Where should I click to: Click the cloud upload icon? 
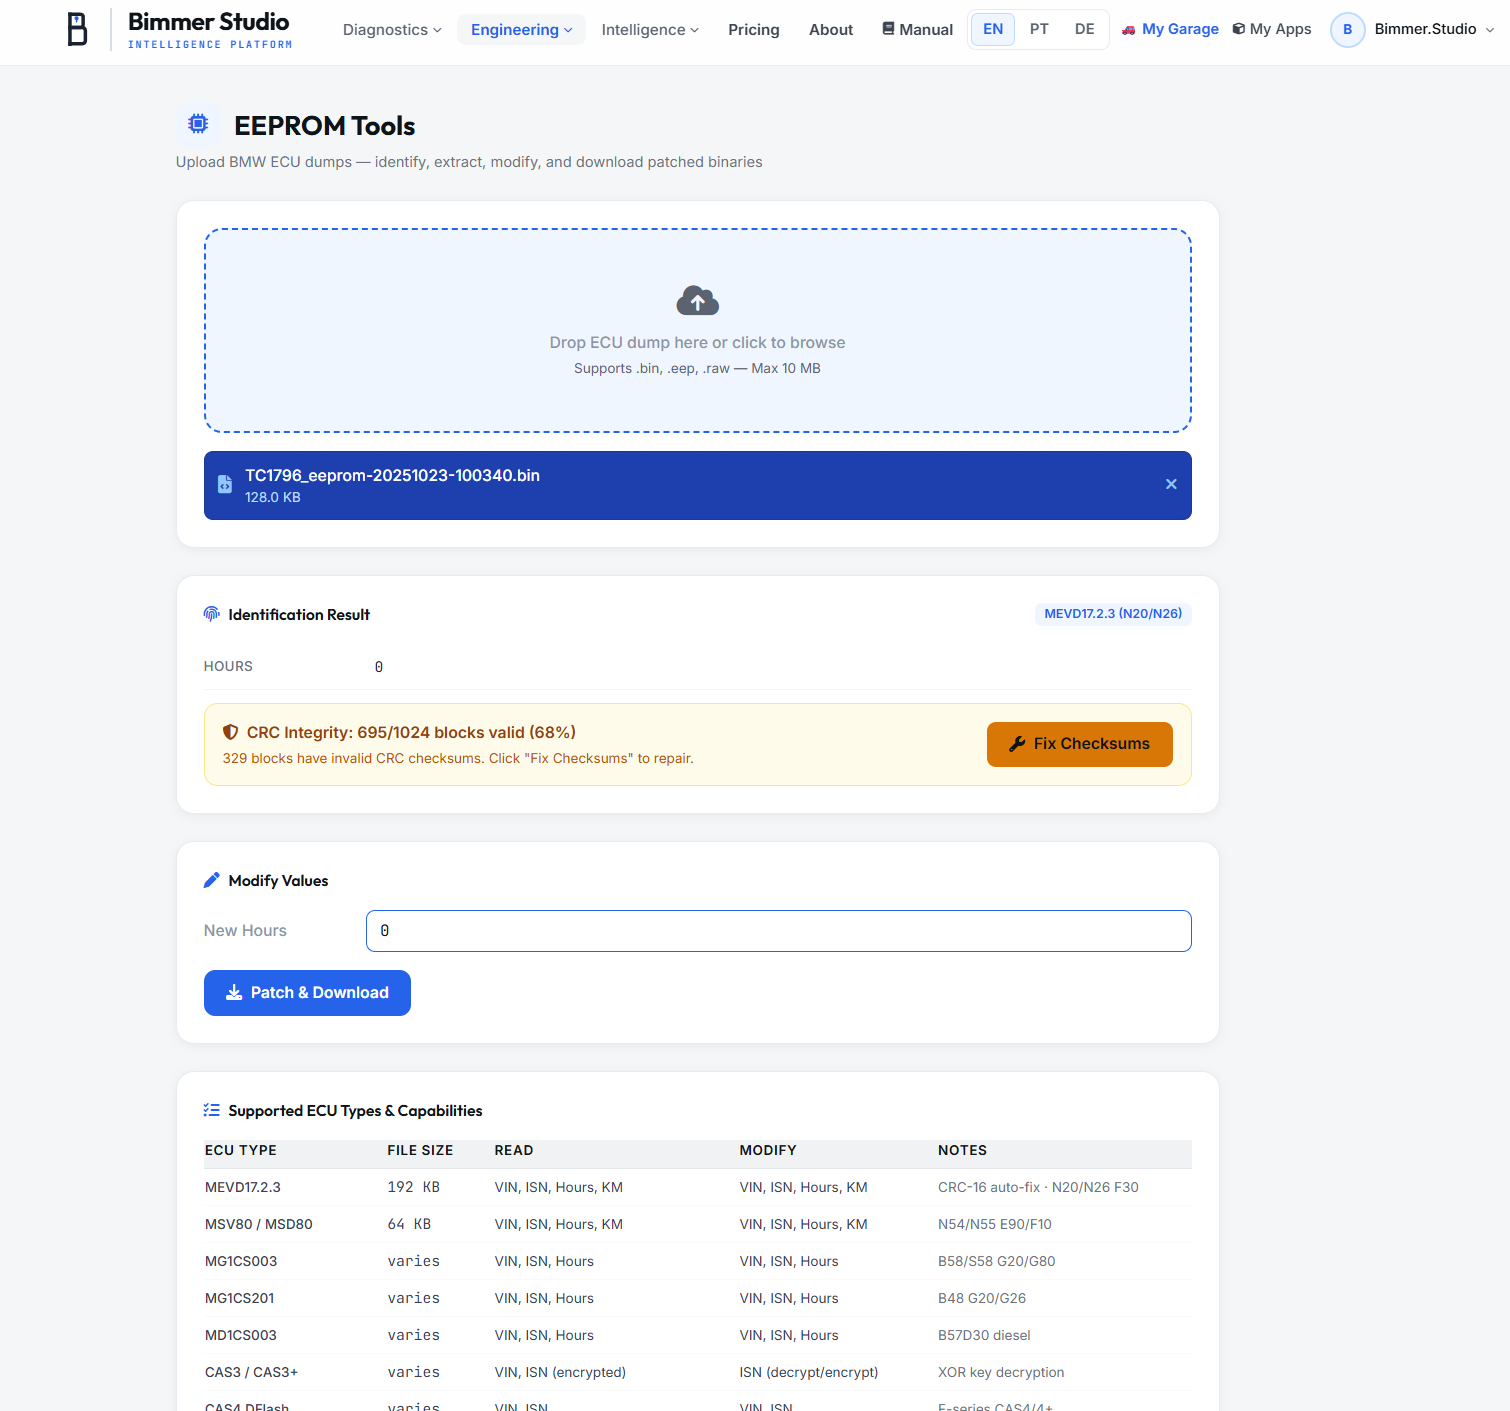point(698,301)
